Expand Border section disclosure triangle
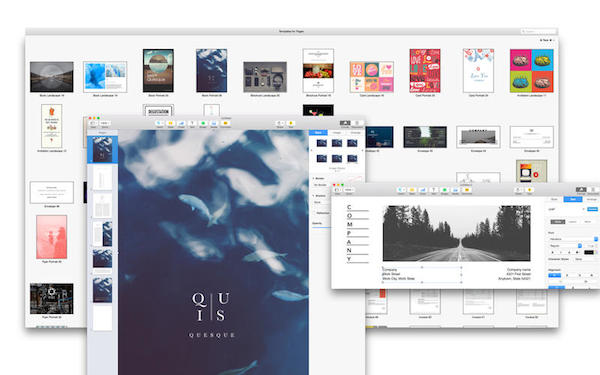The image size is (600, 375). pos(313,178)
